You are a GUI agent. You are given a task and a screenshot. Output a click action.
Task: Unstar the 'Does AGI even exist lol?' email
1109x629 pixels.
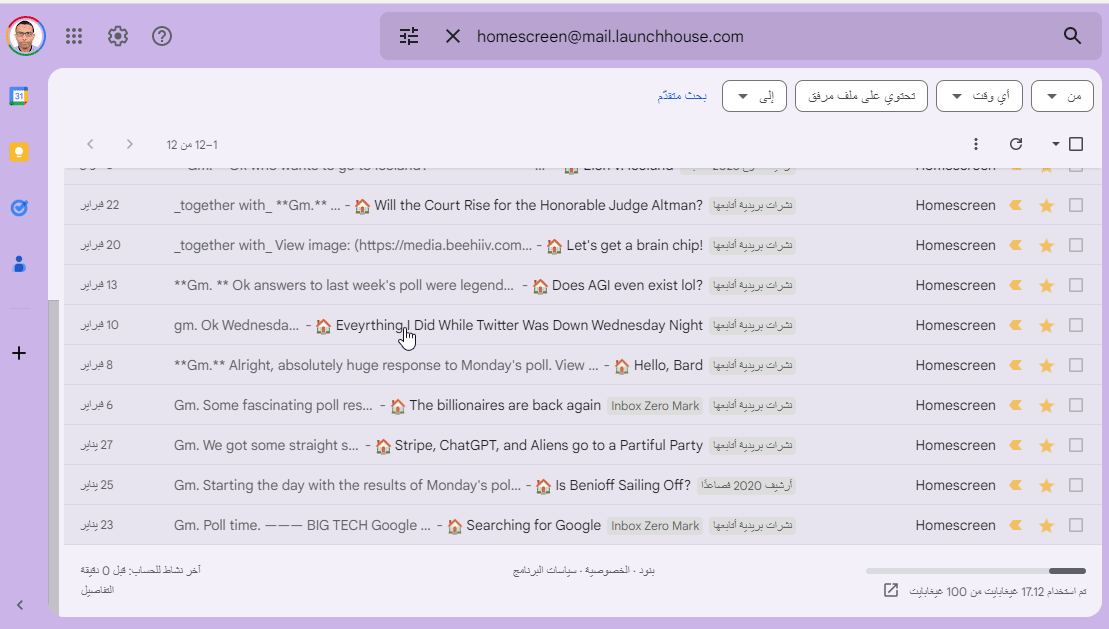click(1047, 285)
